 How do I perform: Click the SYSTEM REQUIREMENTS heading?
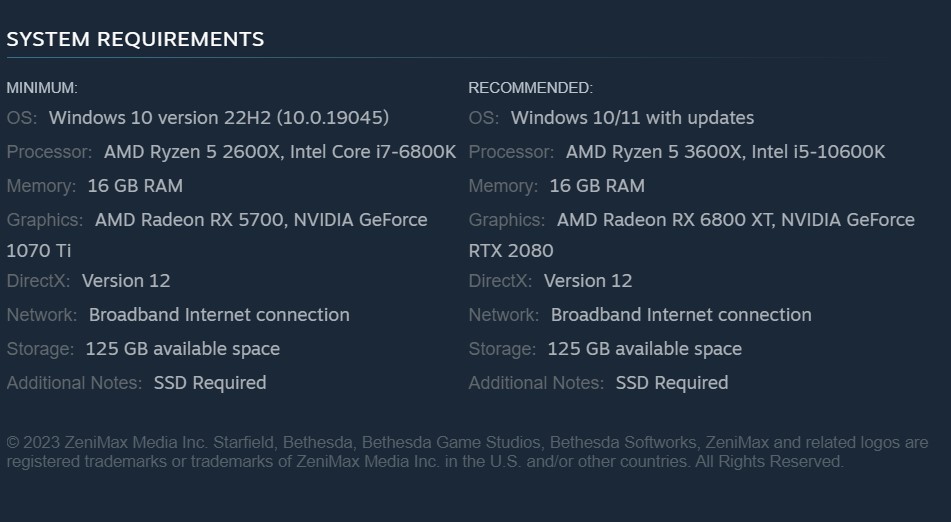(135, 39)
